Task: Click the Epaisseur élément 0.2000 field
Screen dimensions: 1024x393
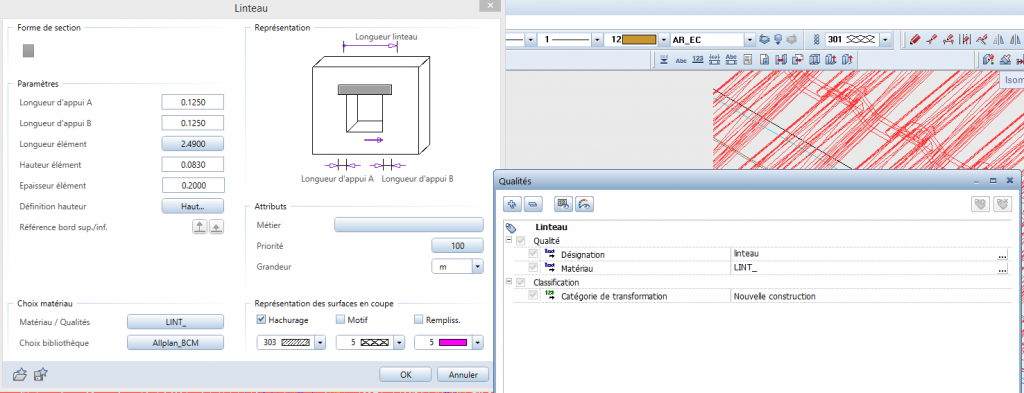Action: pyautogui.click(x=193, y=185)
